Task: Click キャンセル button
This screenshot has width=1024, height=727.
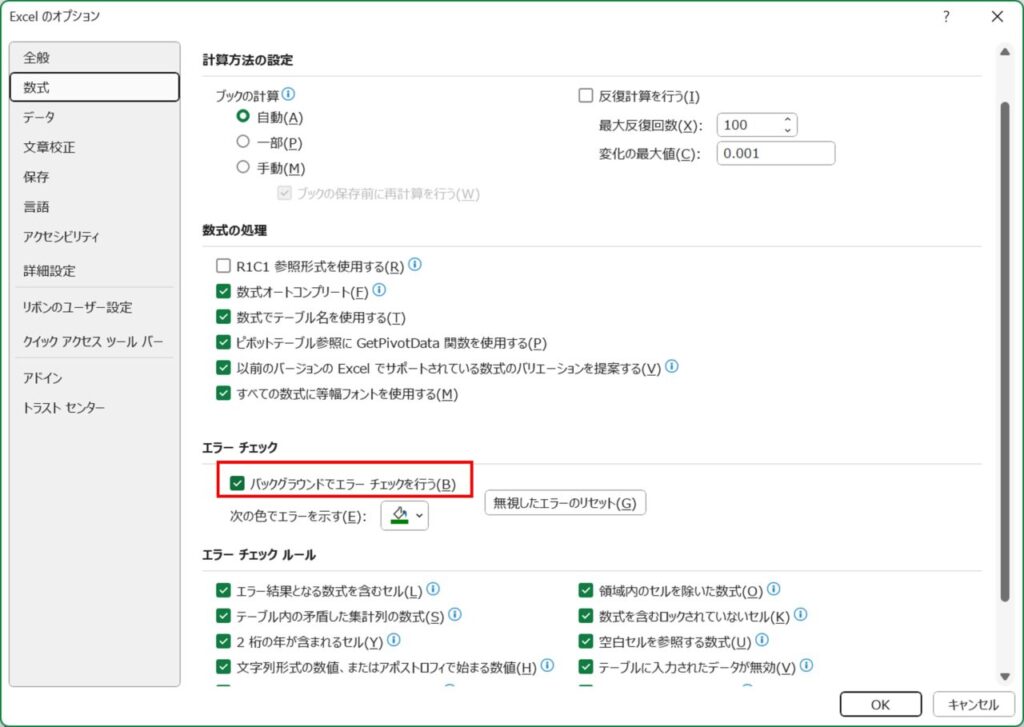Action: 973,705
